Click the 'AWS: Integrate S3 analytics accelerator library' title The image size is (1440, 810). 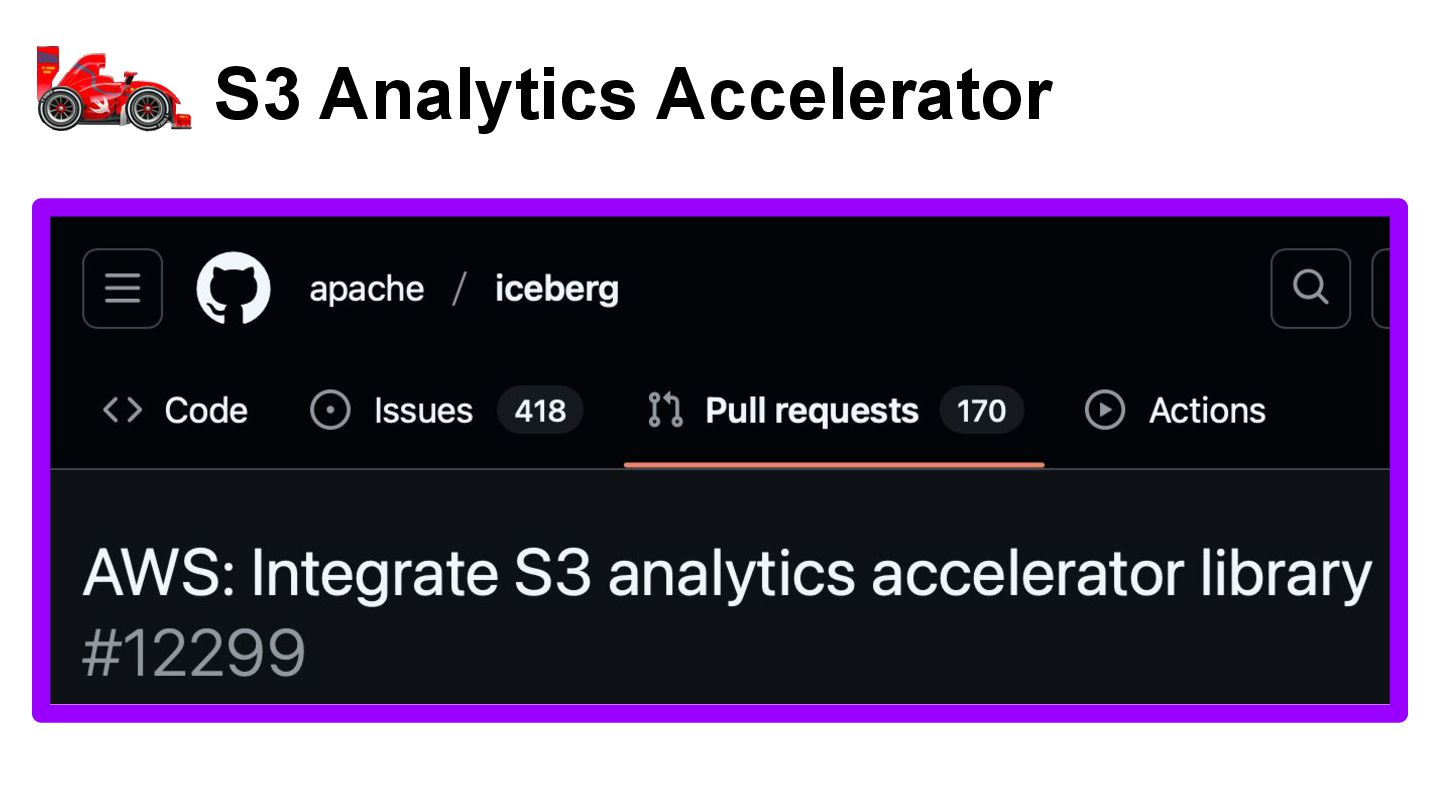(727, 574)
